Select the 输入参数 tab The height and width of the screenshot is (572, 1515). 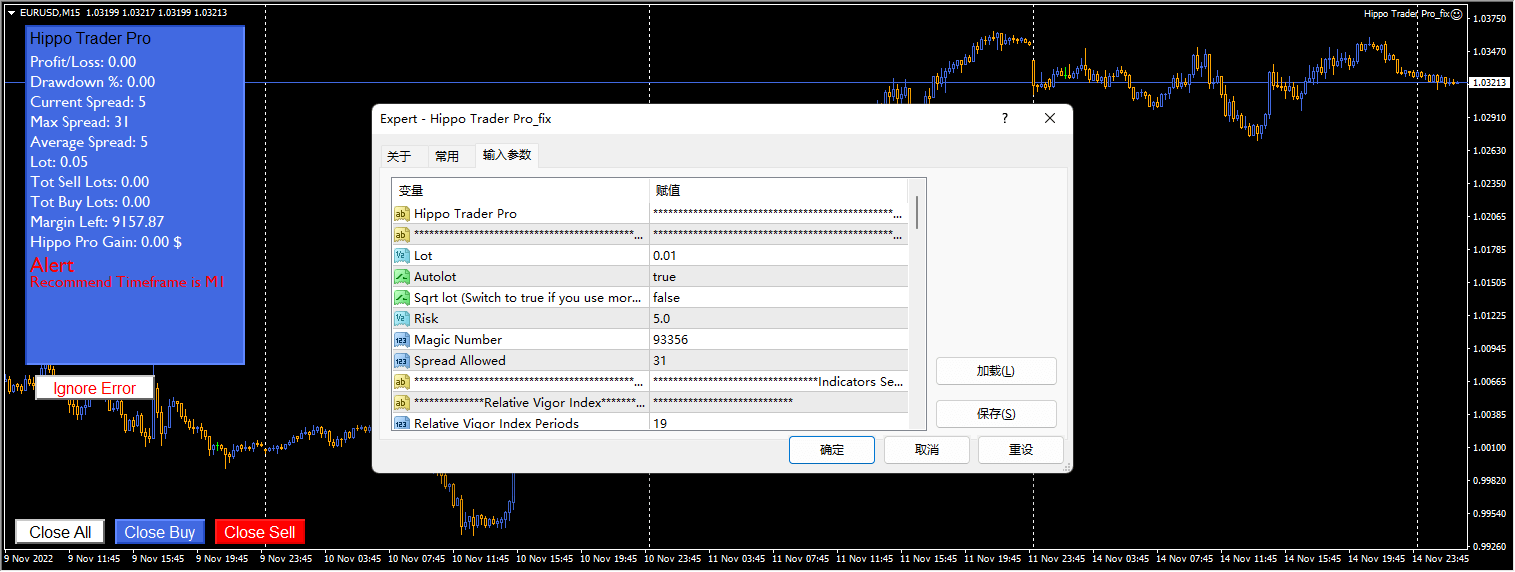tap(507, 155)
